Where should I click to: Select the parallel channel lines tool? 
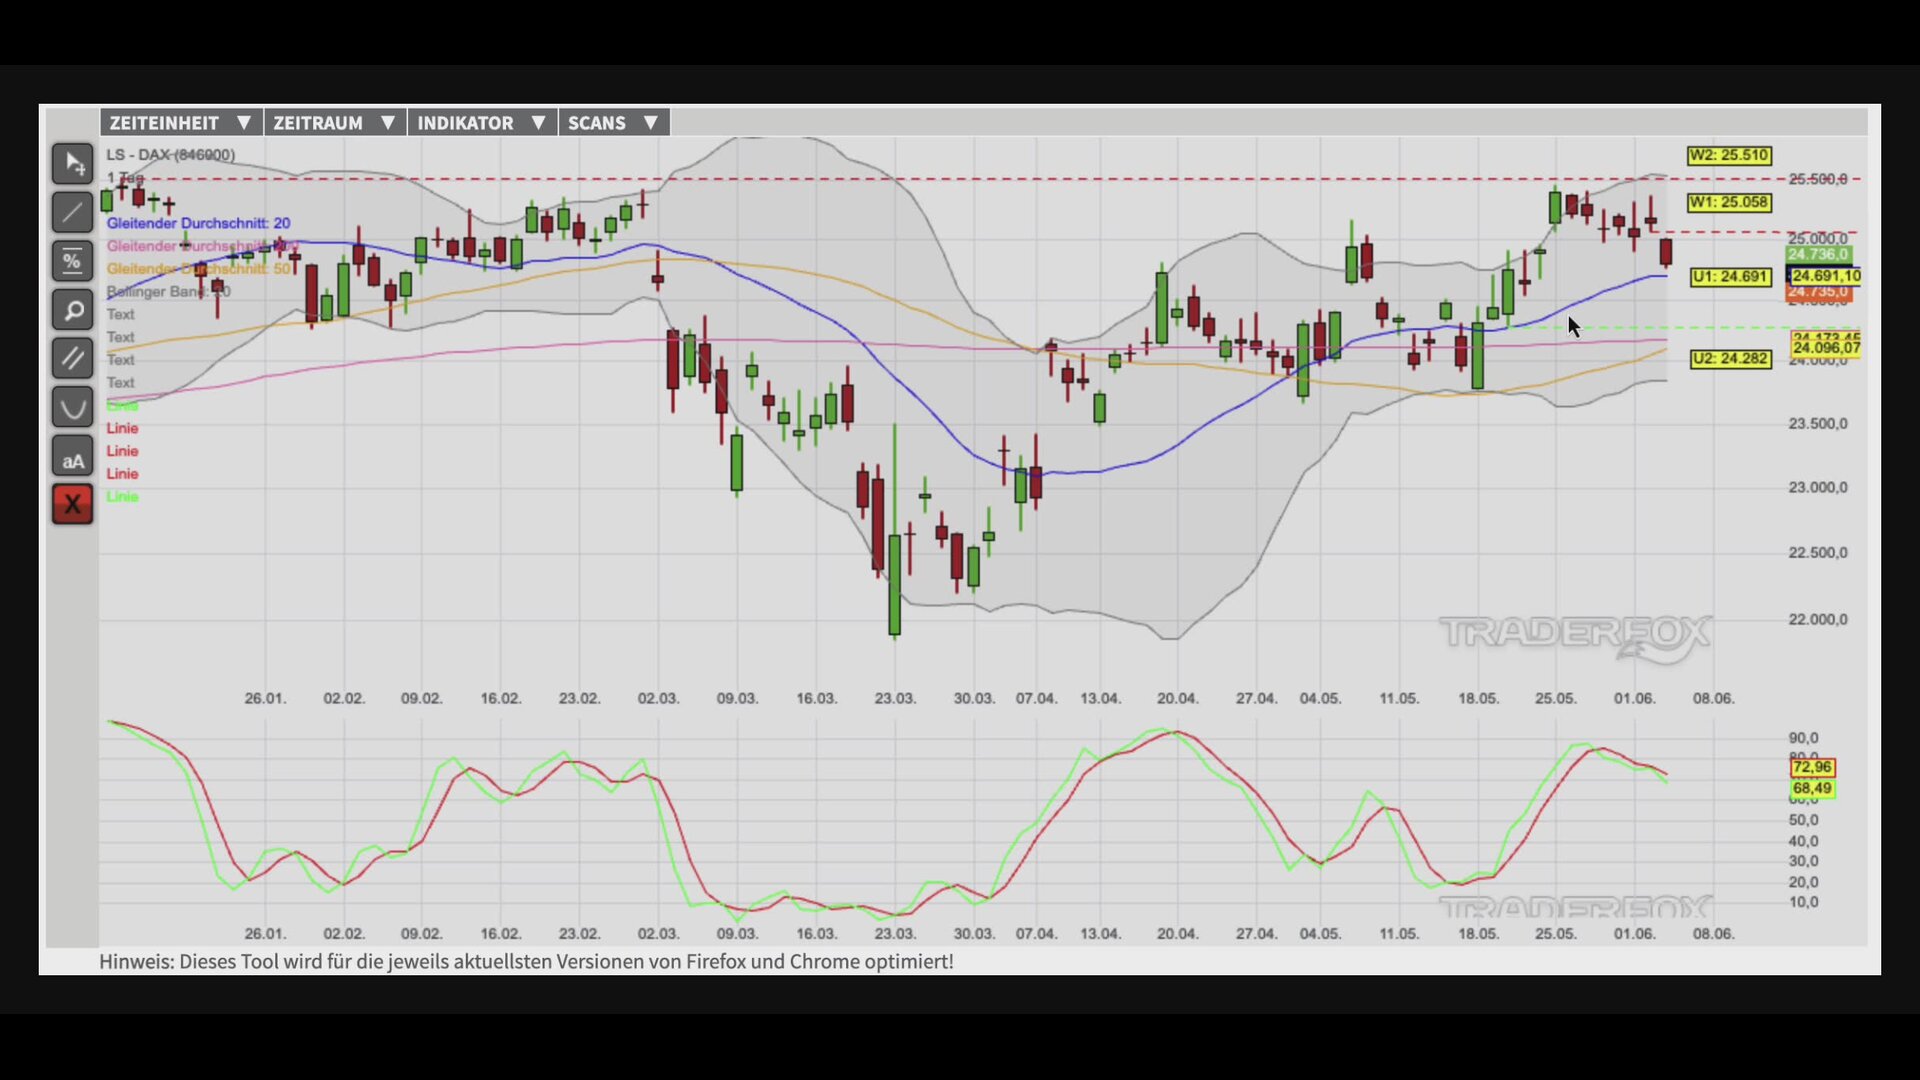[x=73, y=358]
